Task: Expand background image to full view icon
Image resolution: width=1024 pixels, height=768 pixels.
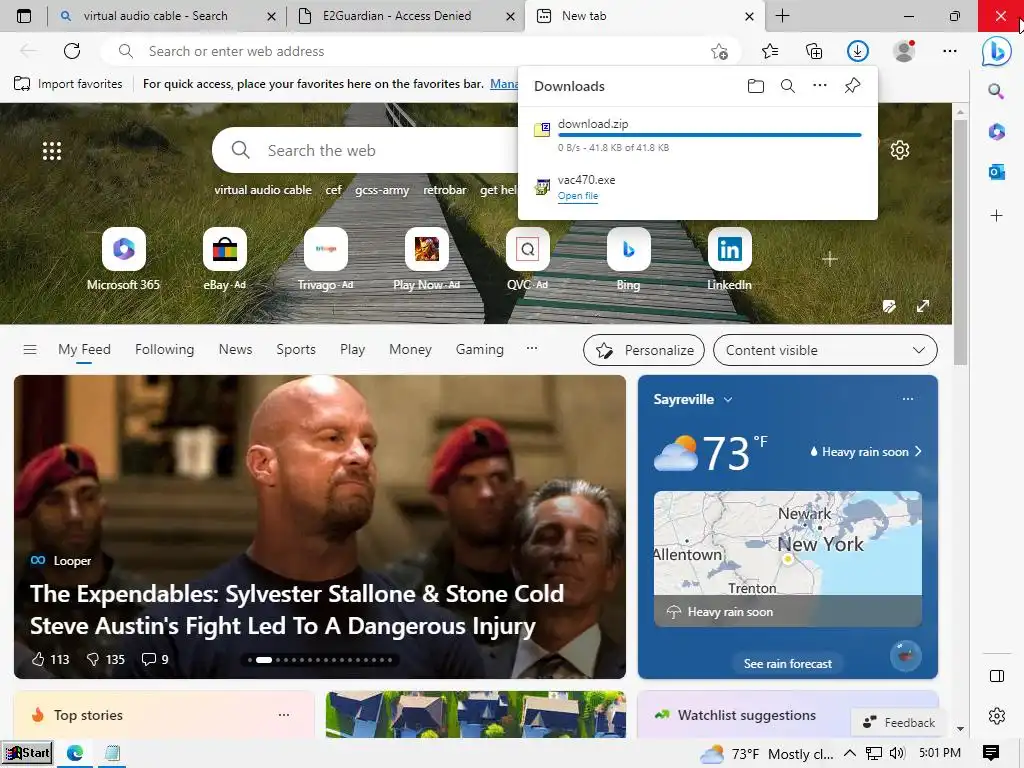Action: (x=922, y=306)
